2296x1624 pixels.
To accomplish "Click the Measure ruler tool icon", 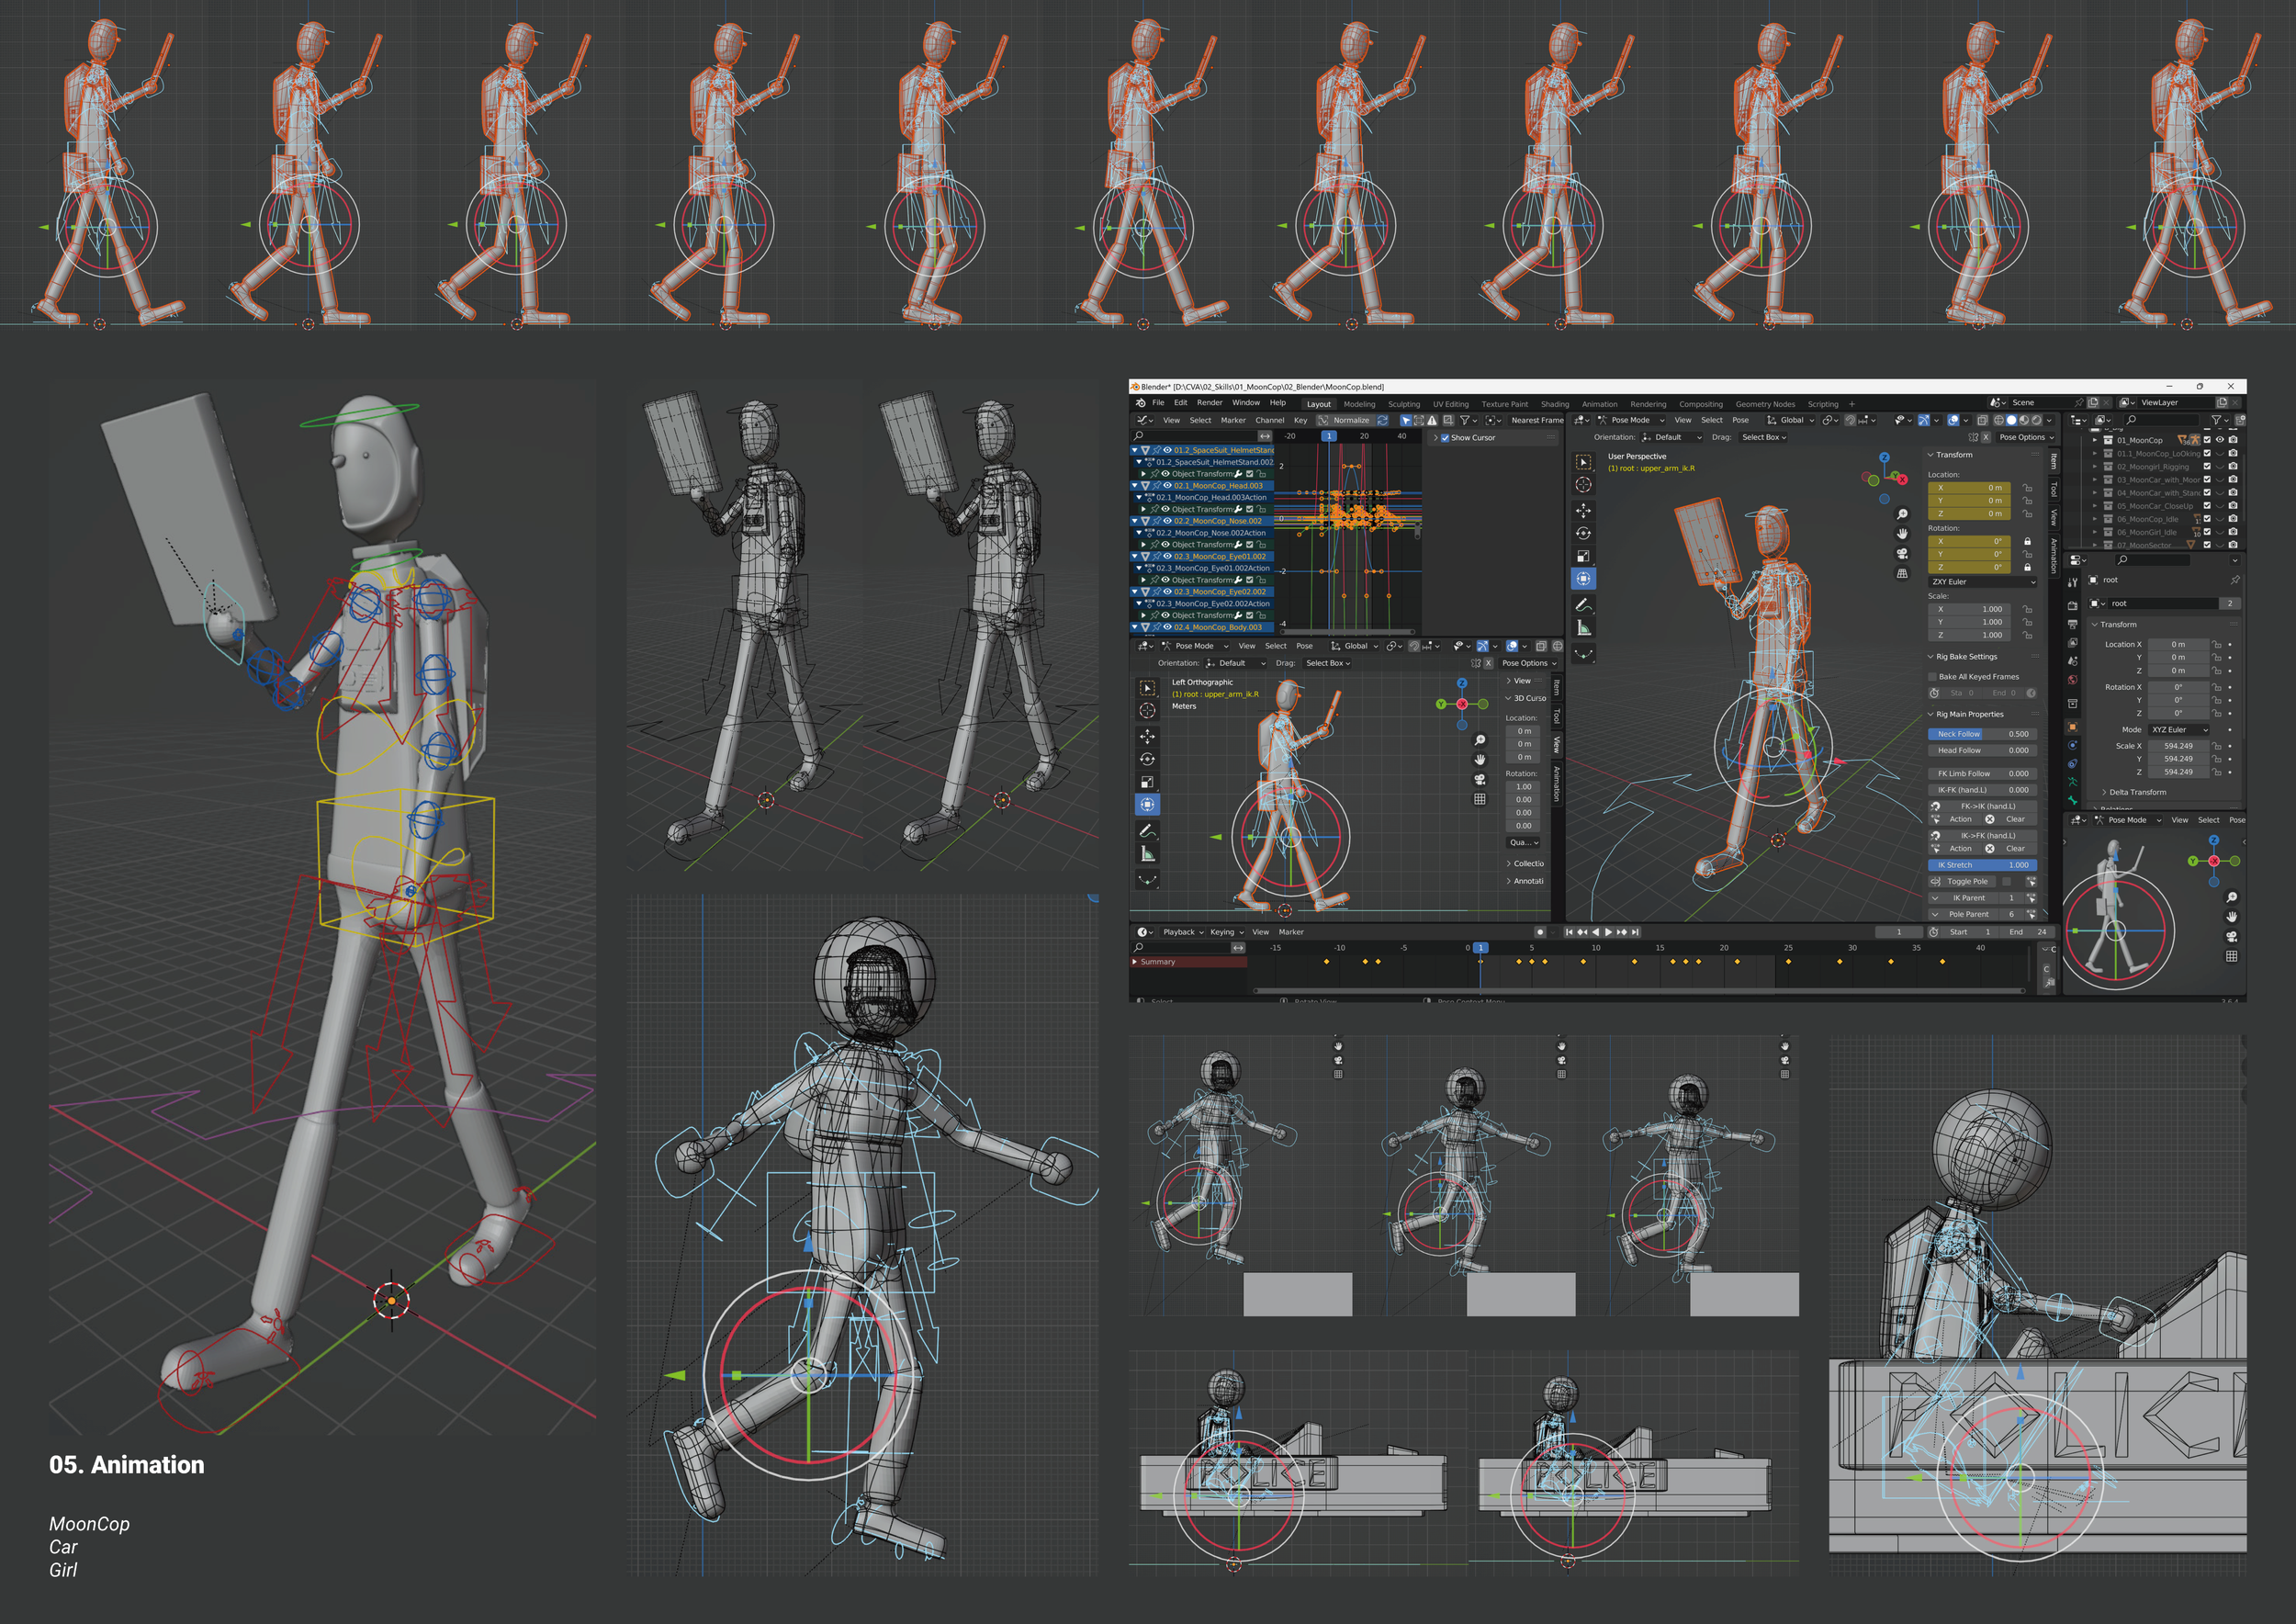I will click(1583, 628).
